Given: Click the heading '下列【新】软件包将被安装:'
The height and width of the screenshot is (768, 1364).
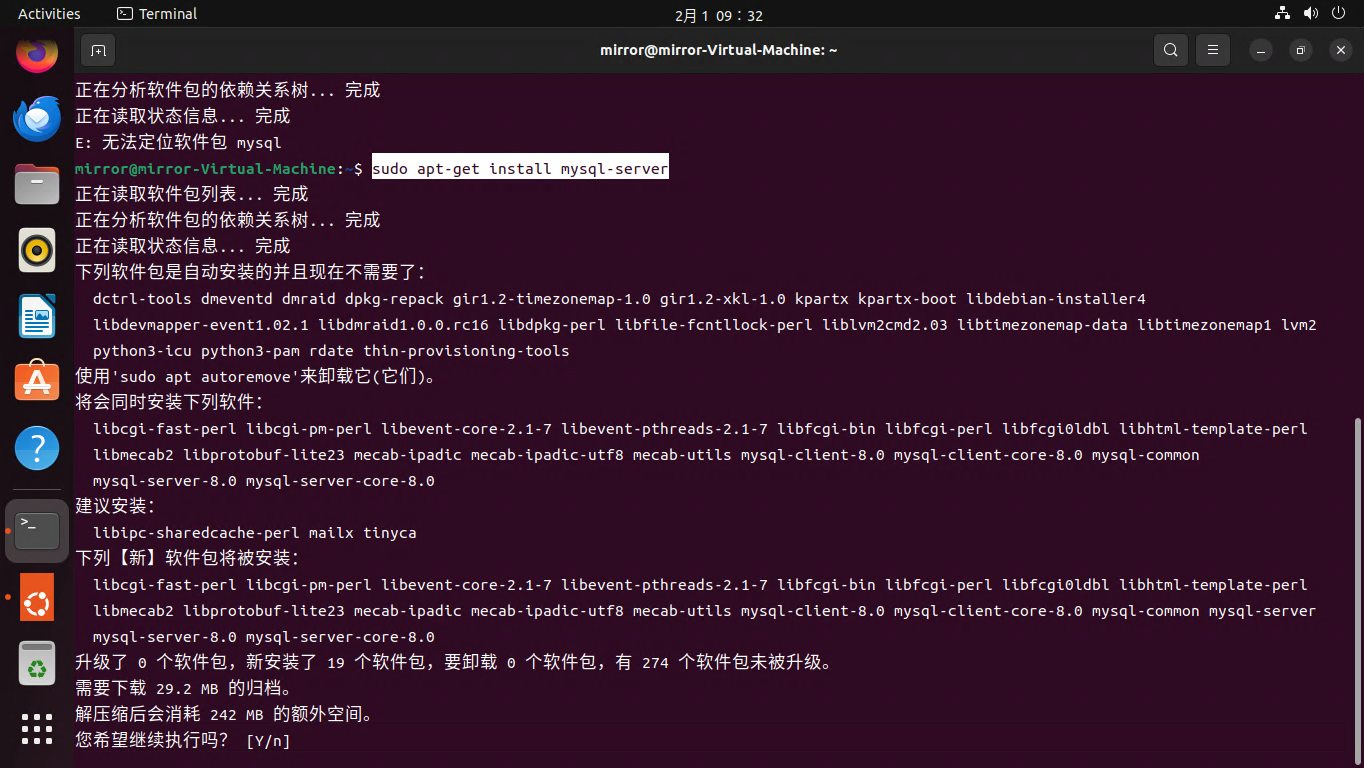Looking at the screenshot, I should 188,559.
